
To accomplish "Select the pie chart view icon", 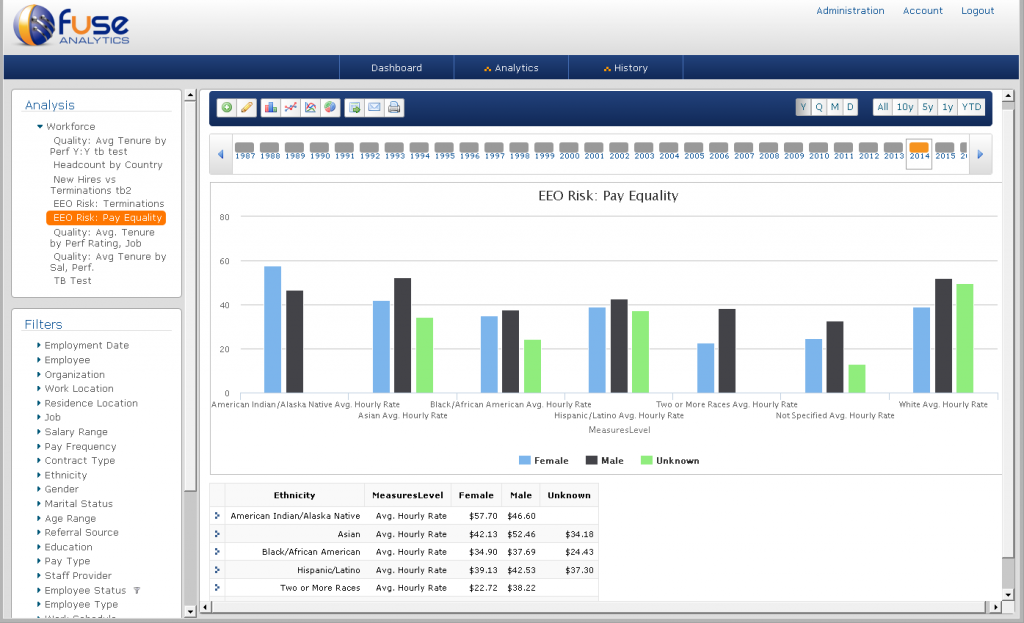I will point(330,108).
